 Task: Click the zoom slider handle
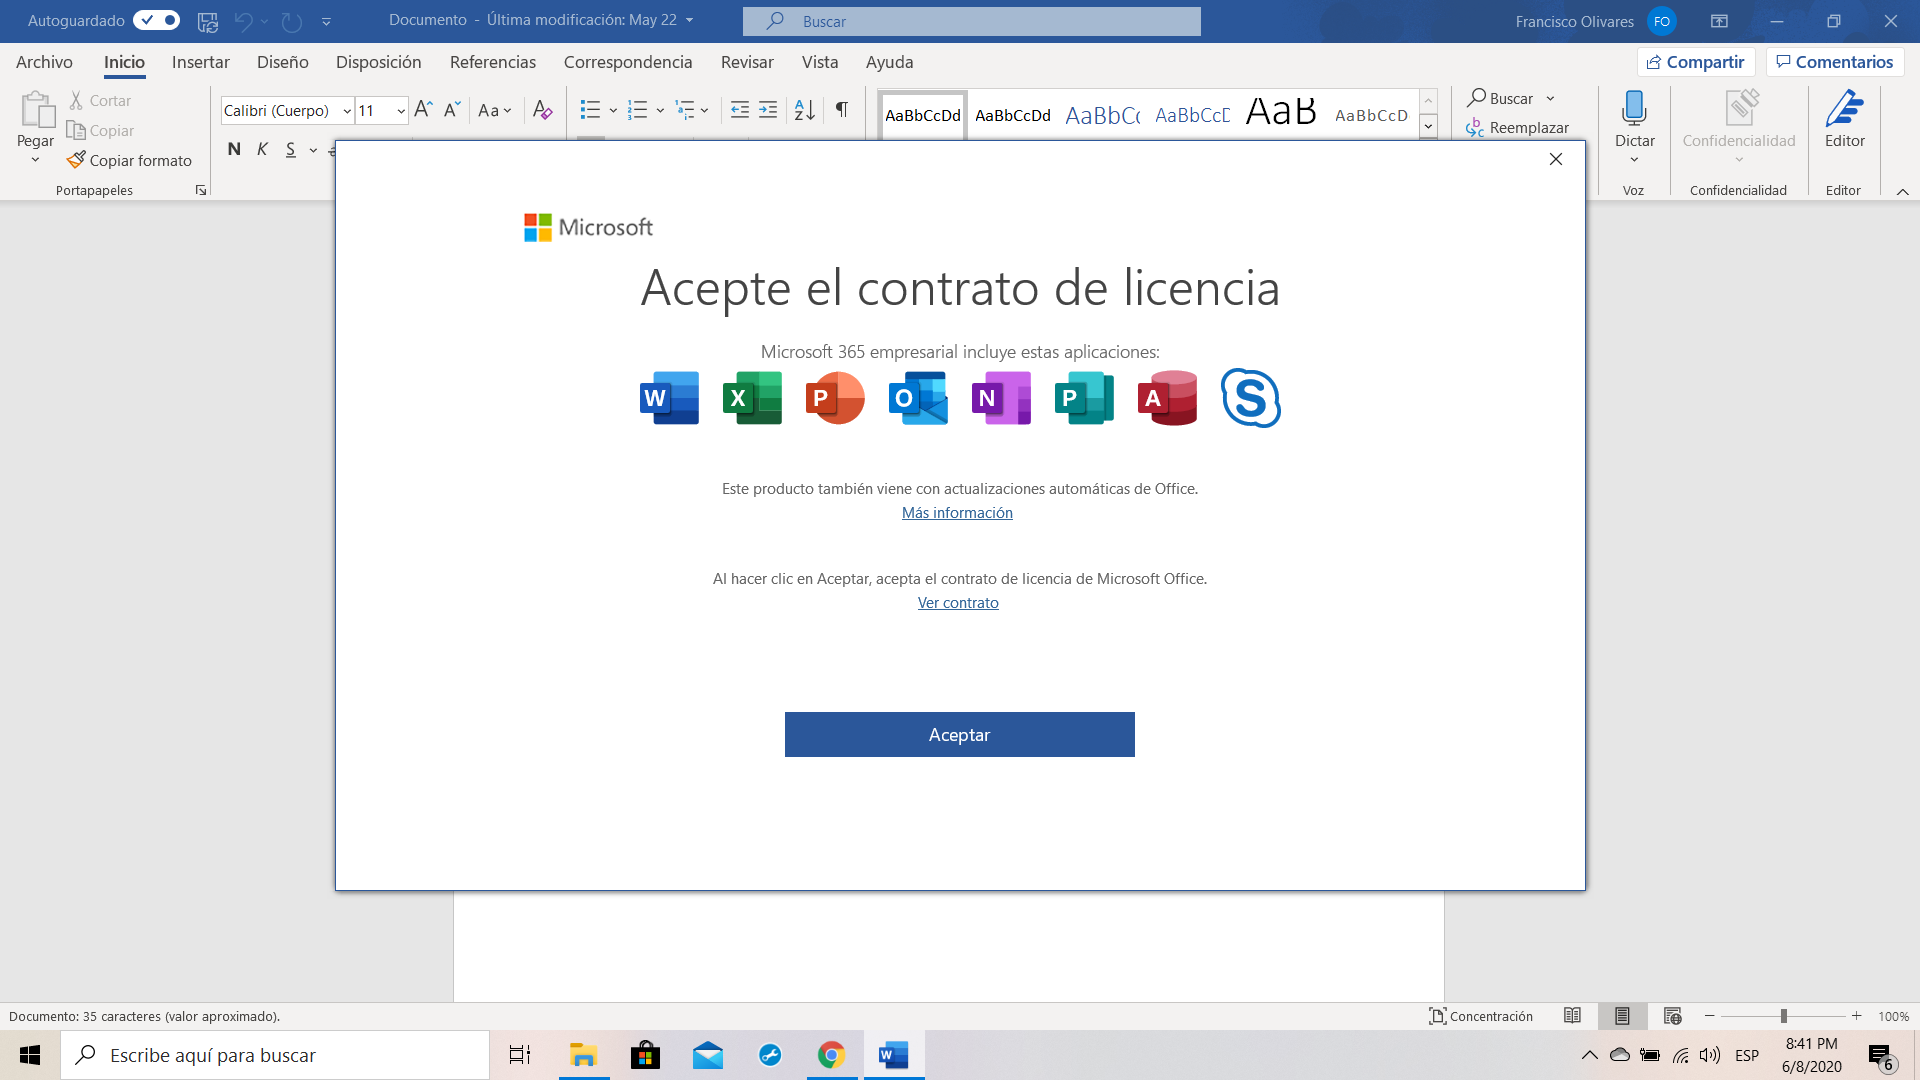(1783, 1016)
